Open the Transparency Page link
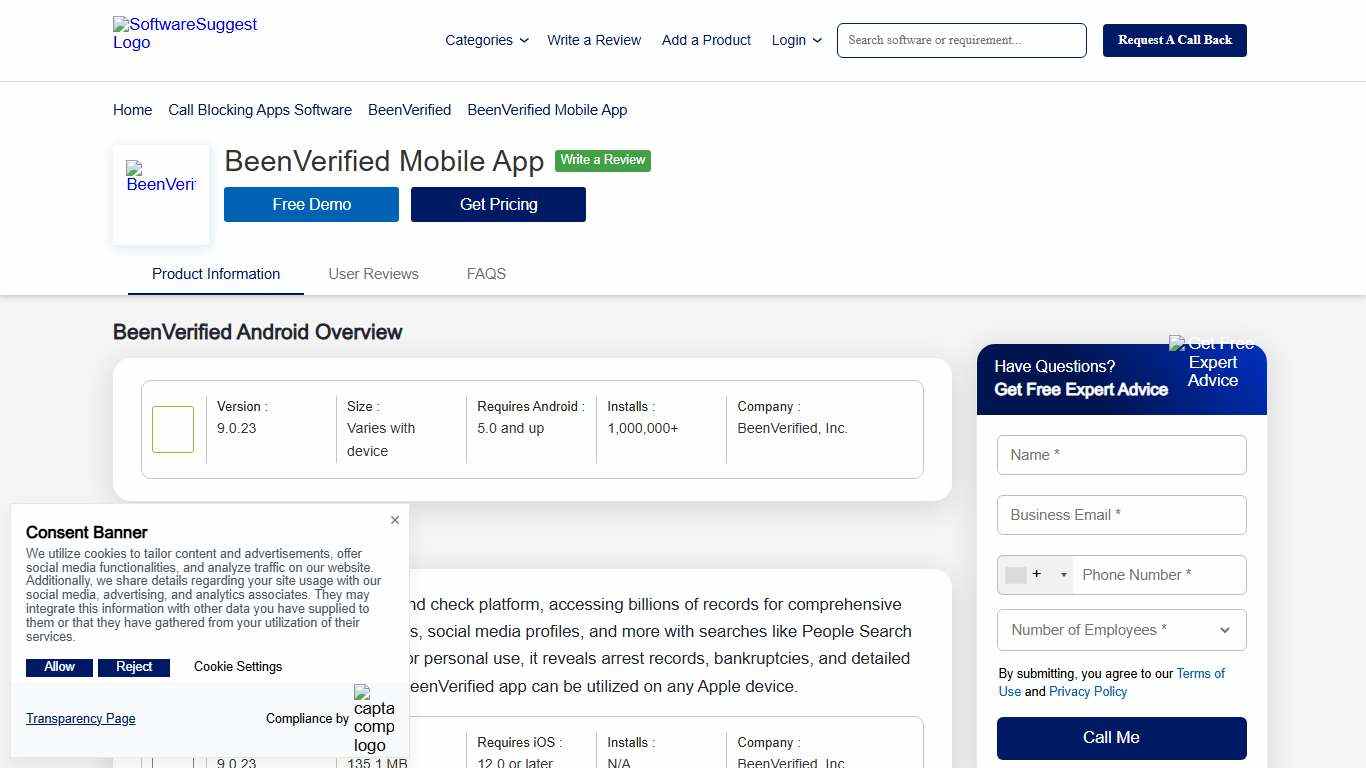1366x768 pixels. (x=80, y=718)
